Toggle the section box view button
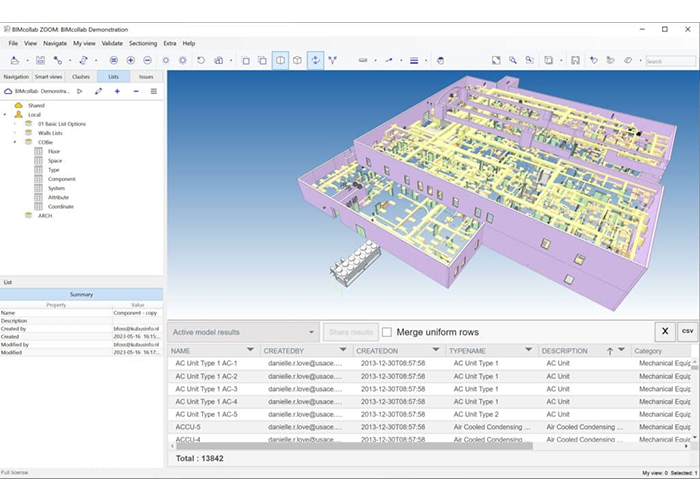The width and height of the screenshot is (700, 500). (281, 61)
